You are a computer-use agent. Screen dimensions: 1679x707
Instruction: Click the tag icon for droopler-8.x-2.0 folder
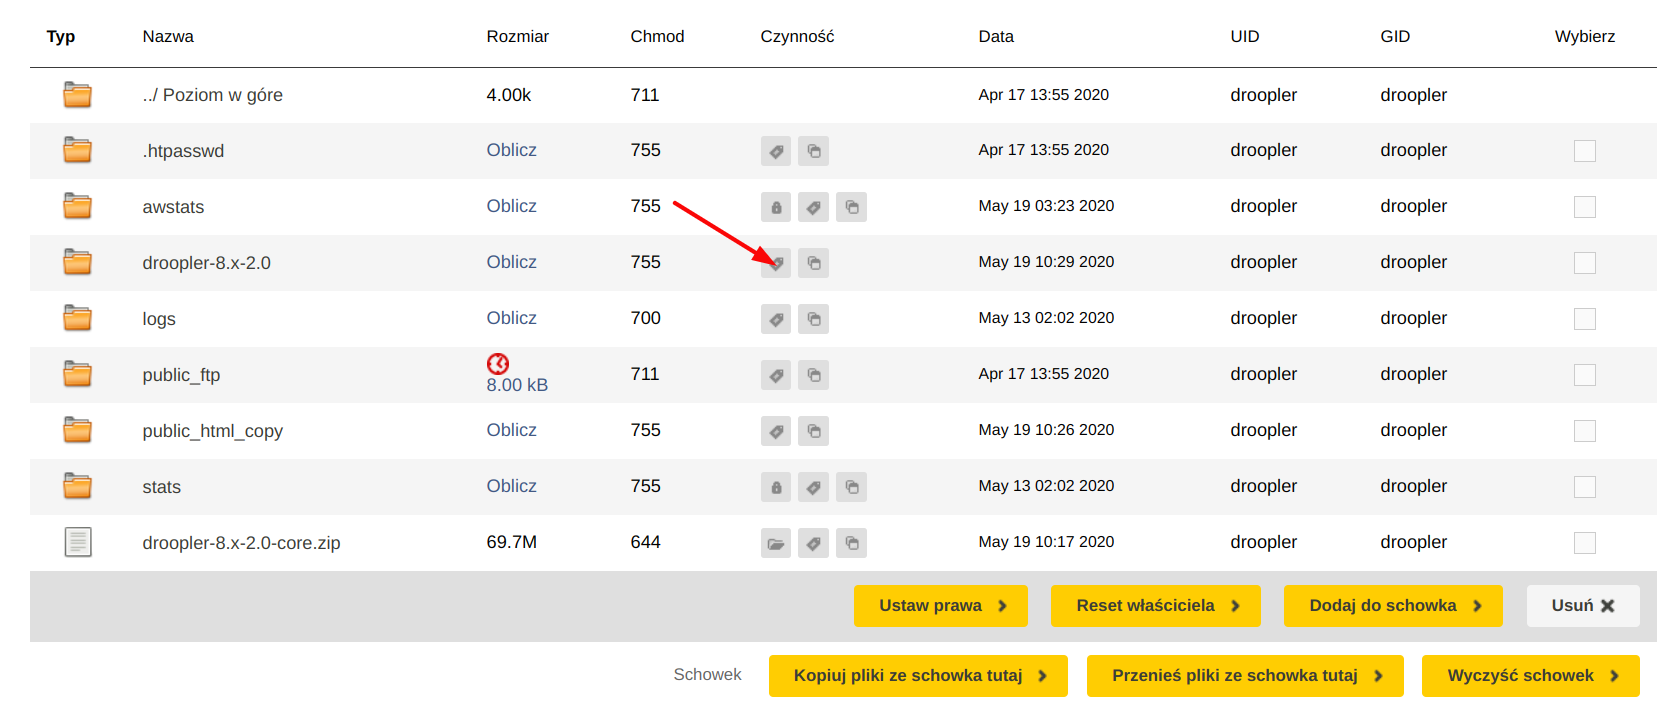[776, 263]
